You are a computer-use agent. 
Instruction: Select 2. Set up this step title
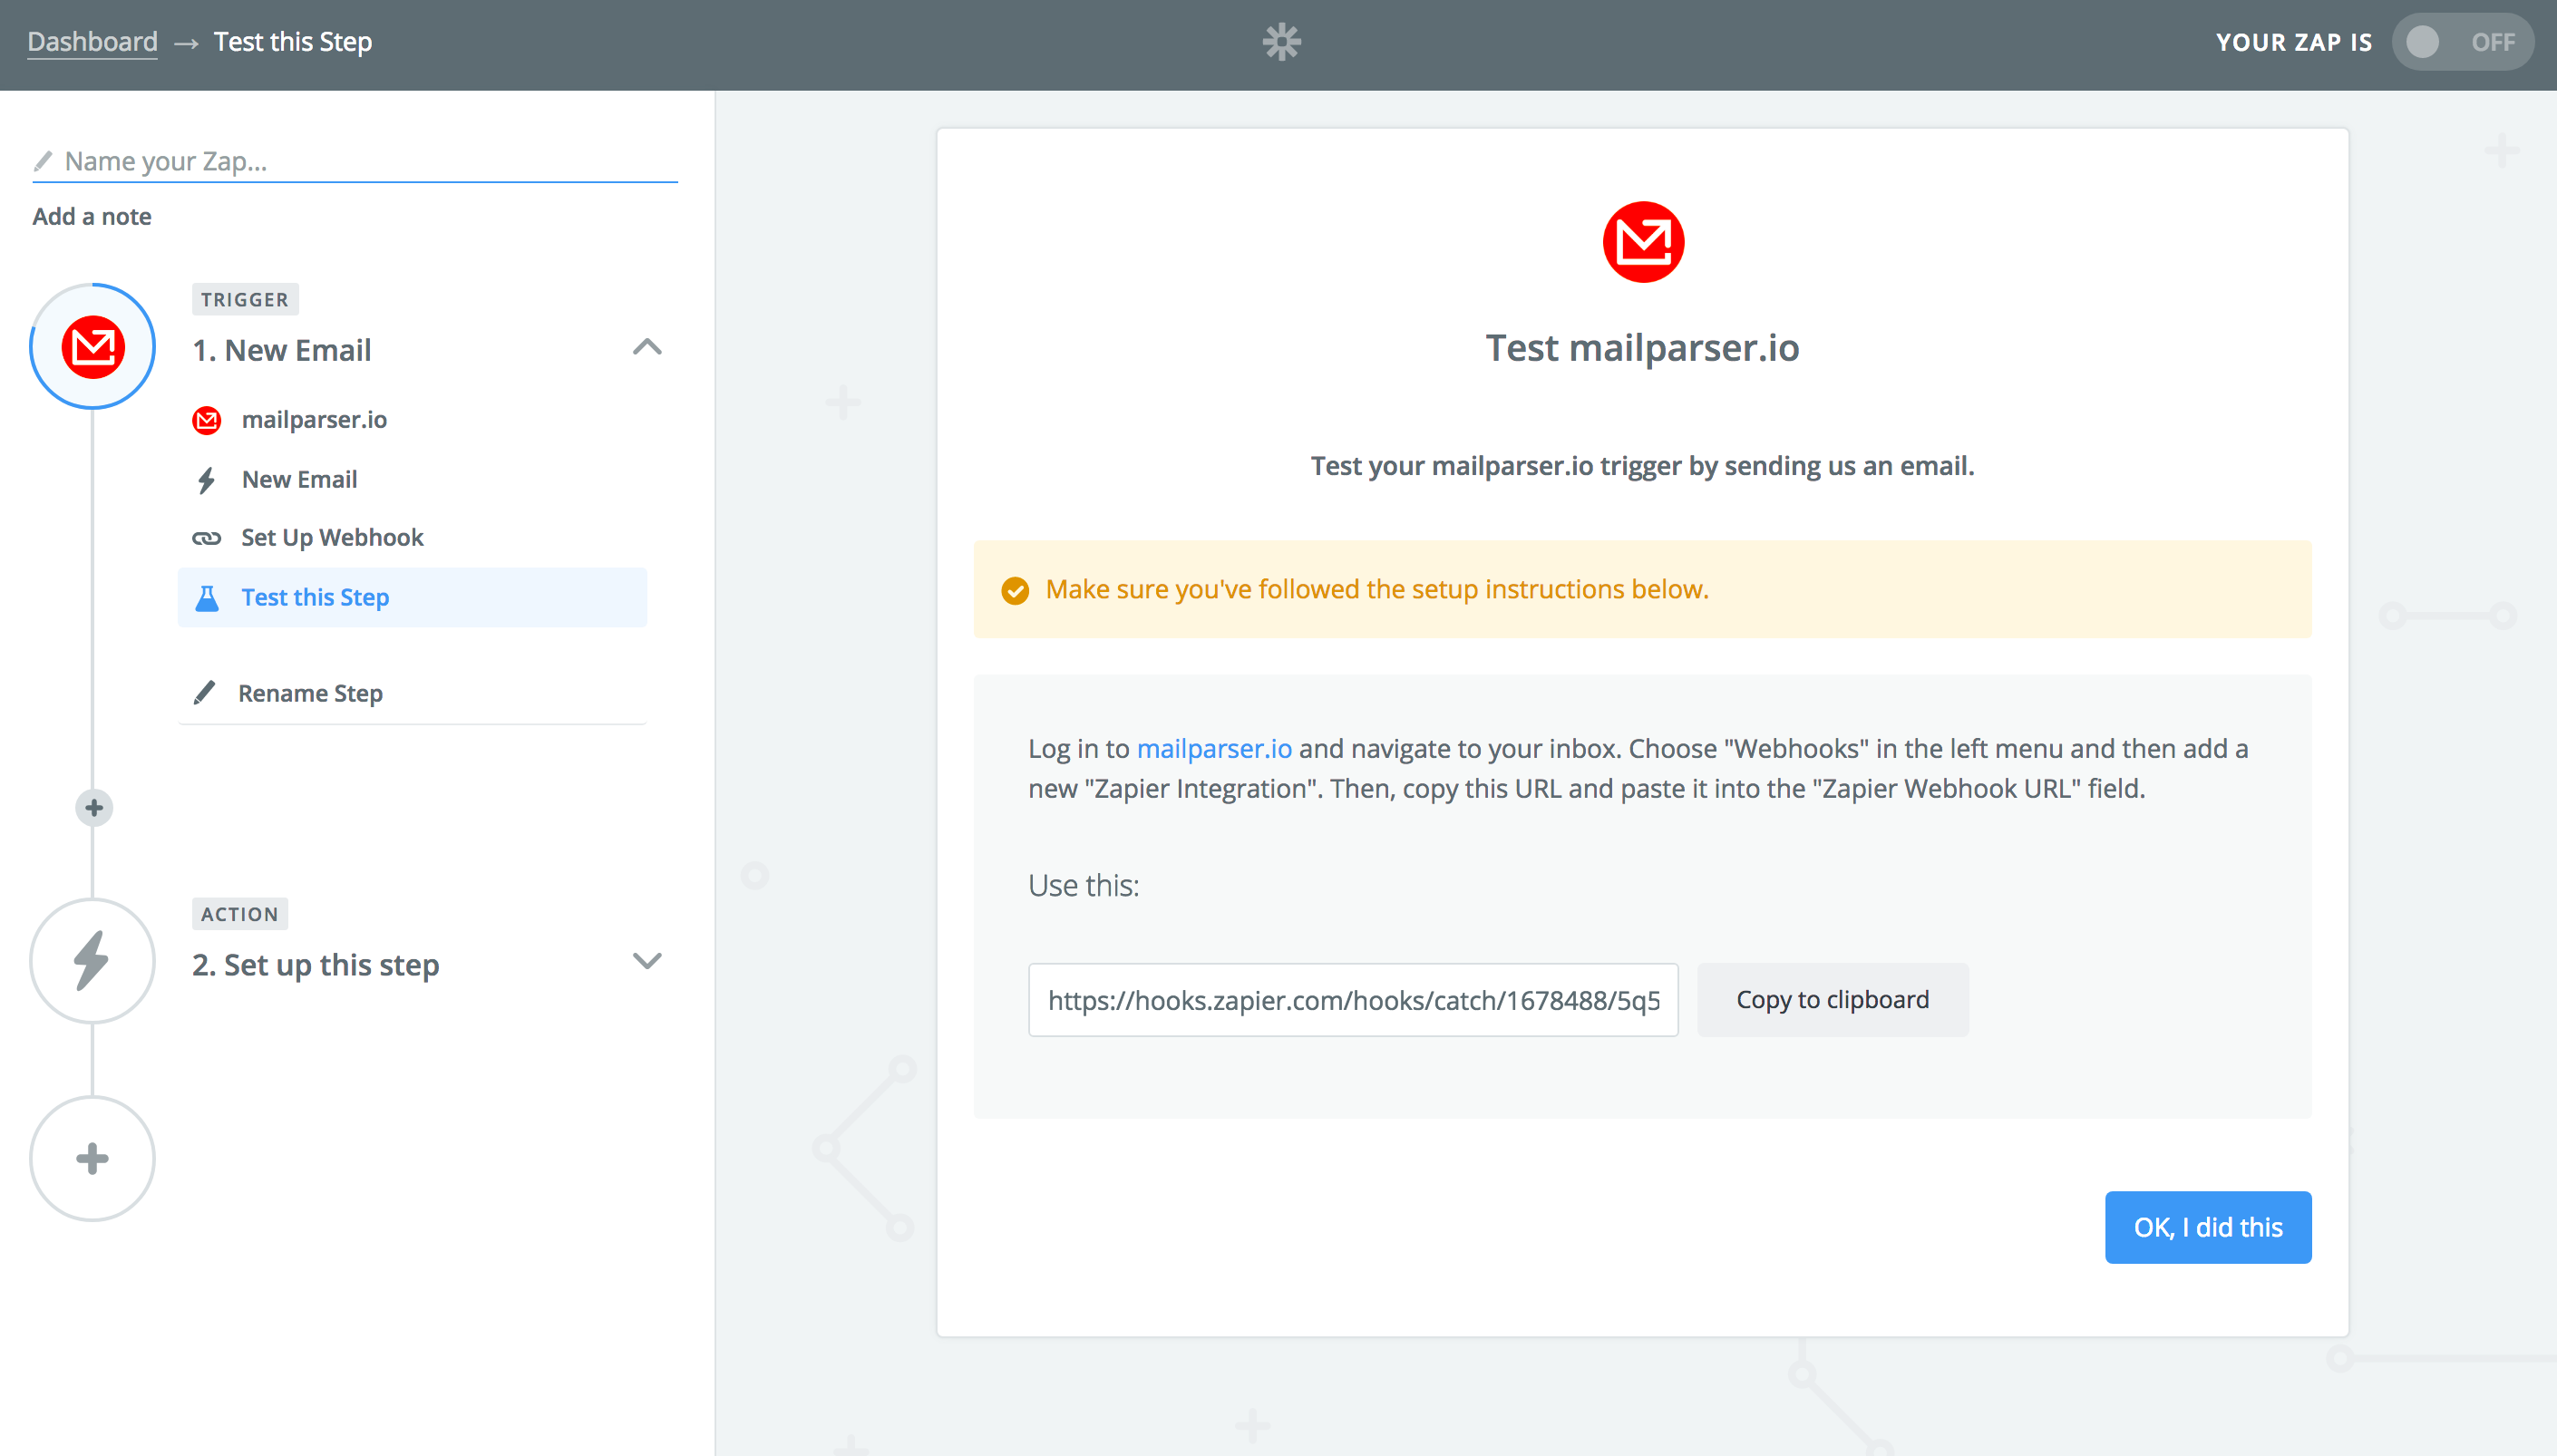[x=315, y=965]
